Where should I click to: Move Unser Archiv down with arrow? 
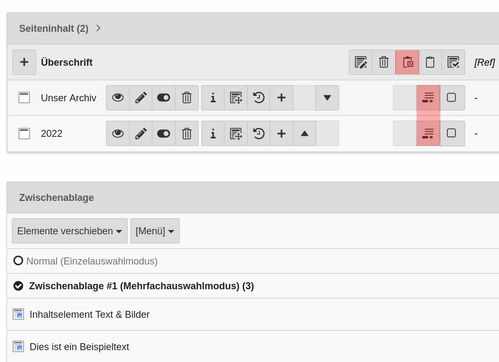pos(327,98)
